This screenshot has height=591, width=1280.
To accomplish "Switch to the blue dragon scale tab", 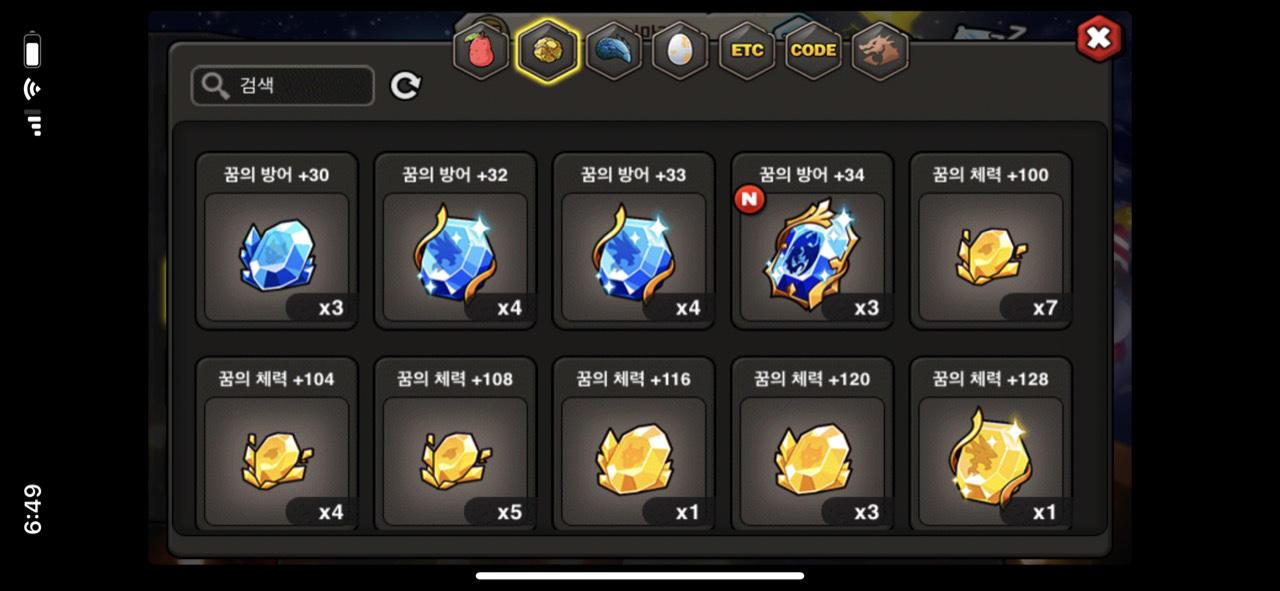I will (x=614, y=50).
